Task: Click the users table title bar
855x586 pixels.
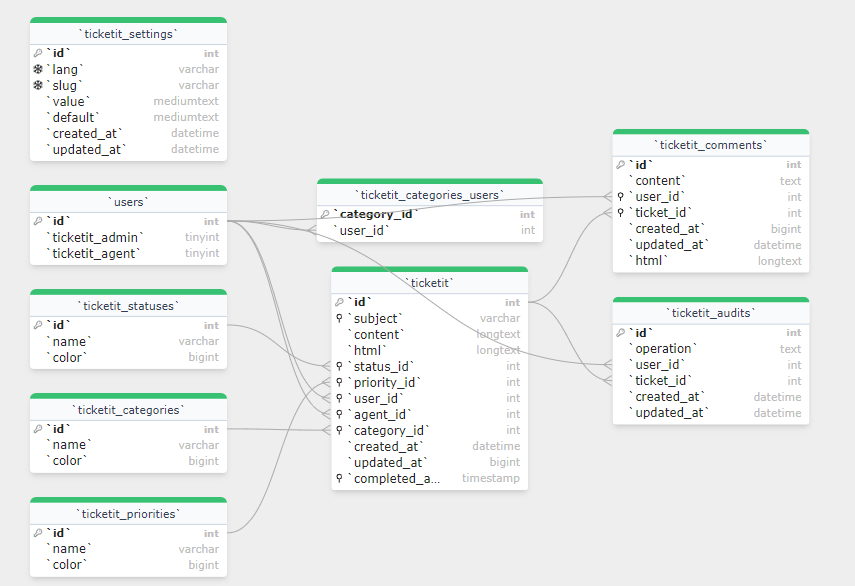Action: click(x=128, y=201)
